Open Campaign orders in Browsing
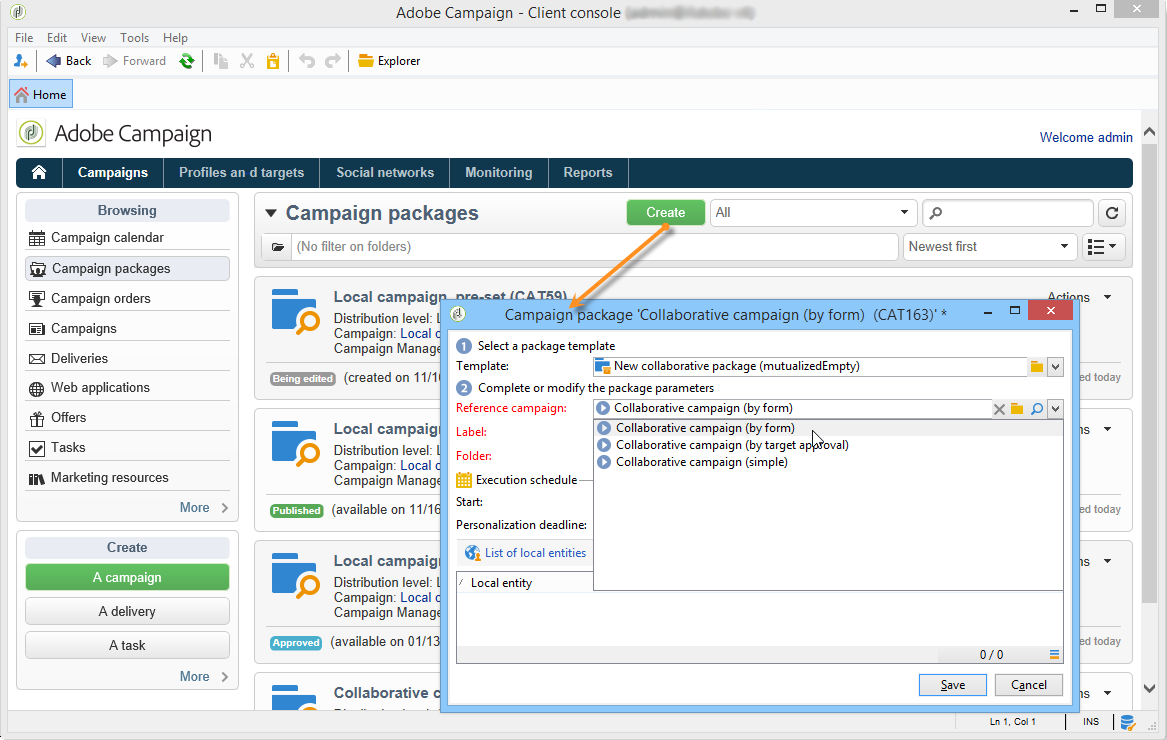Viewport: 1167px width, 740px height. click(127, 299)
